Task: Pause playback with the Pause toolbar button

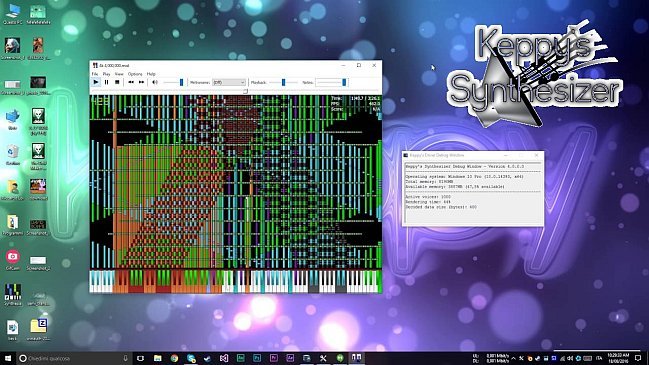Action: pyautogui.click(x=106, y=82)
